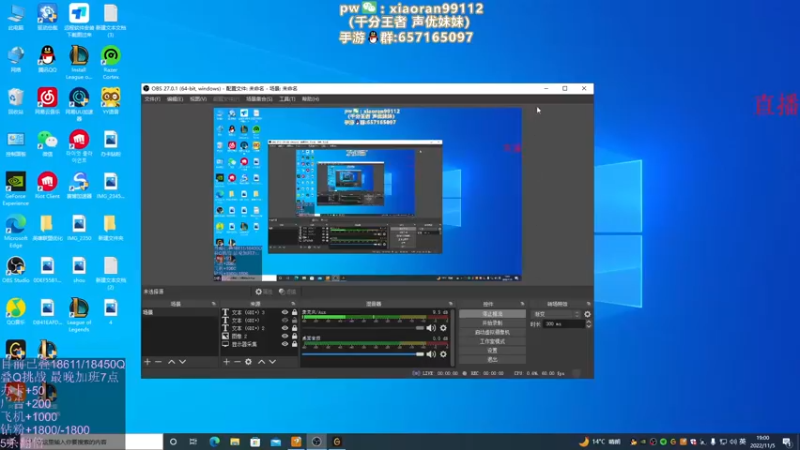Open the 帮助(H) menu
The image size is (800, 450).
coord(310,99)
